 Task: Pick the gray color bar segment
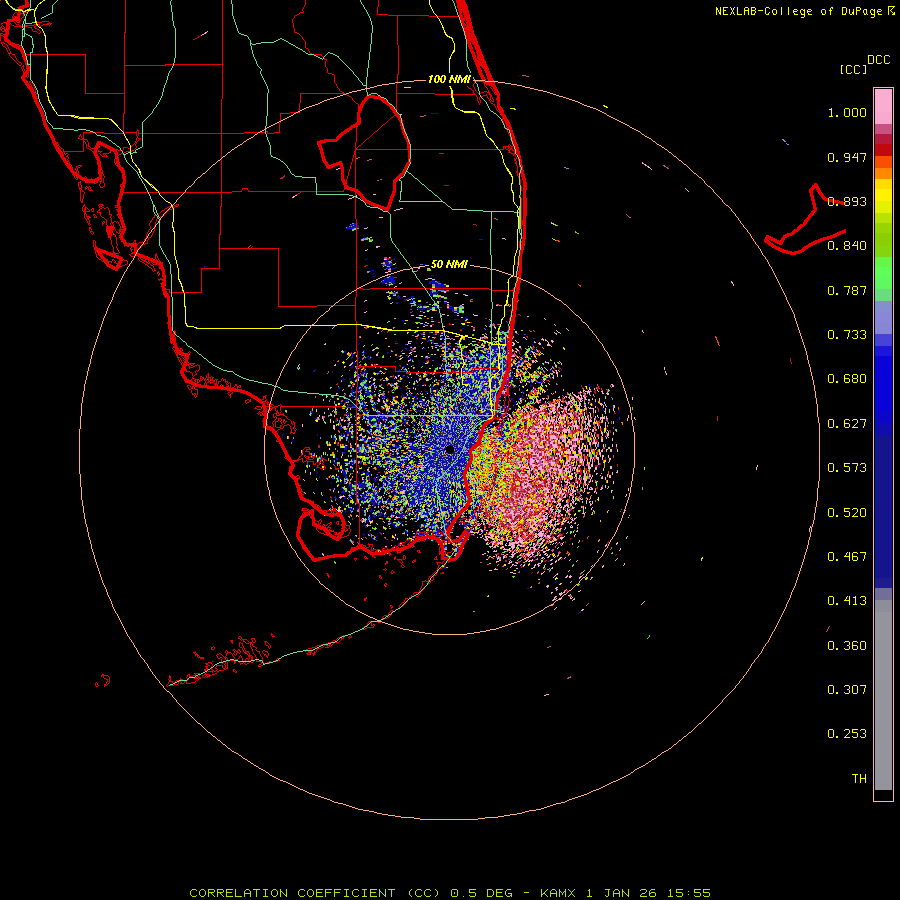click(883, 695)
